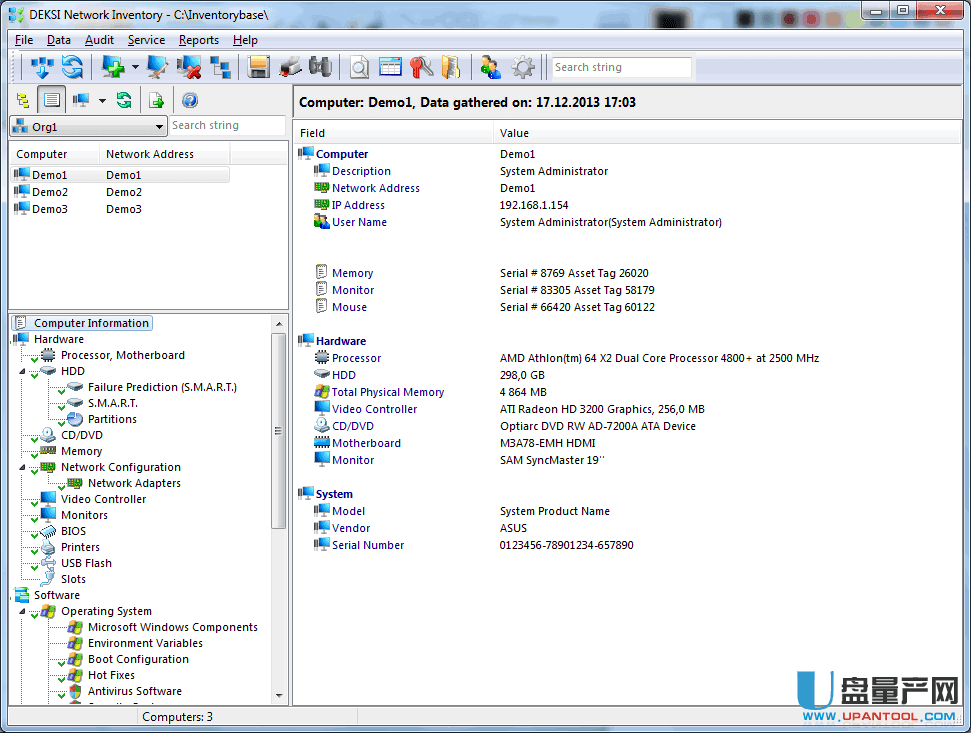Click the gear settings icon in toolbar
Viewport: 971px width, 733px height.
point(522,67)
